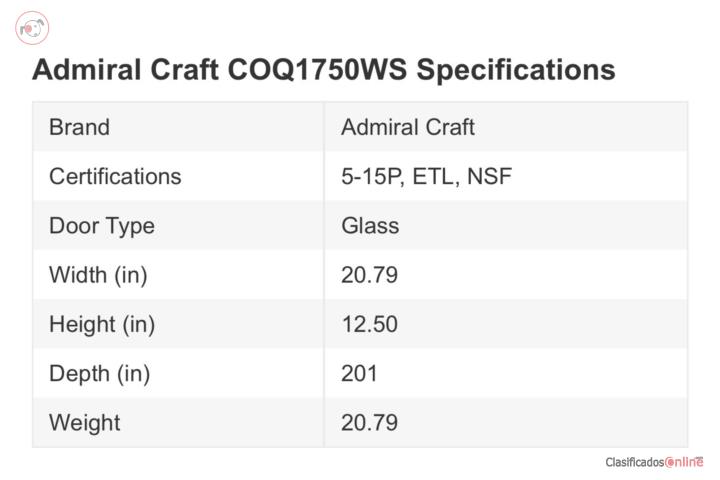This screenshot has width=720, height=480.
Task: Click the 12.50 height value
Action: 369,324
